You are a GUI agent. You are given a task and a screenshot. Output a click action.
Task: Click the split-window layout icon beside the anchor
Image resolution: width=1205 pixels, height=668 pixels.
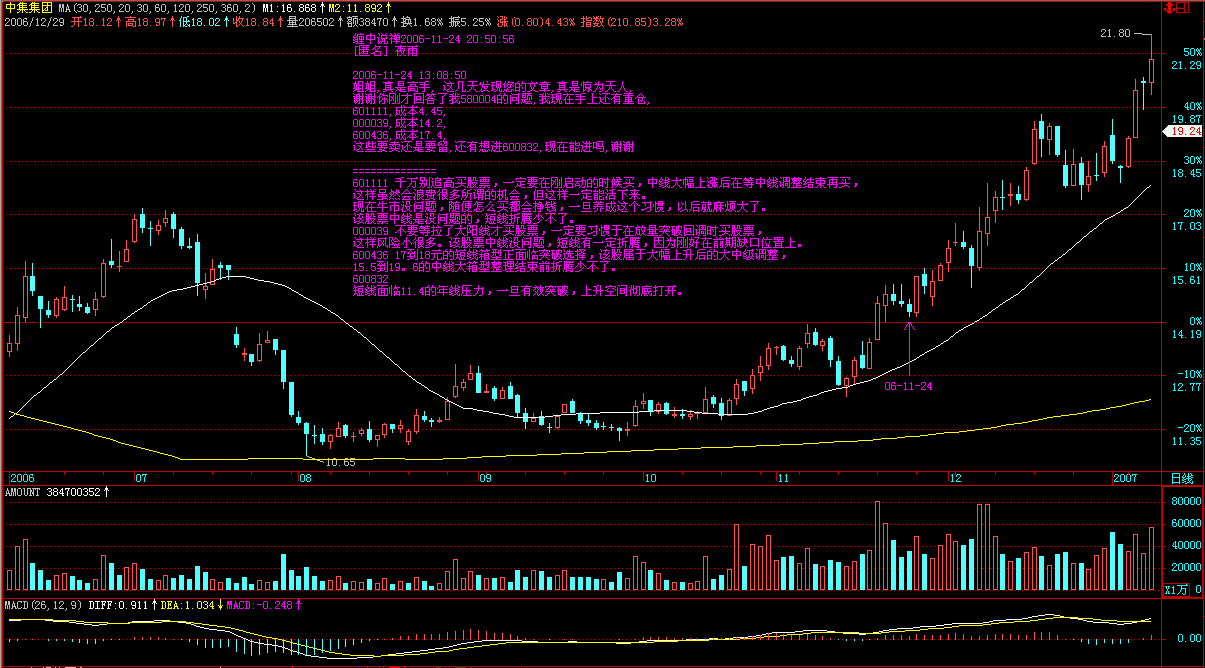(1182, 7)
